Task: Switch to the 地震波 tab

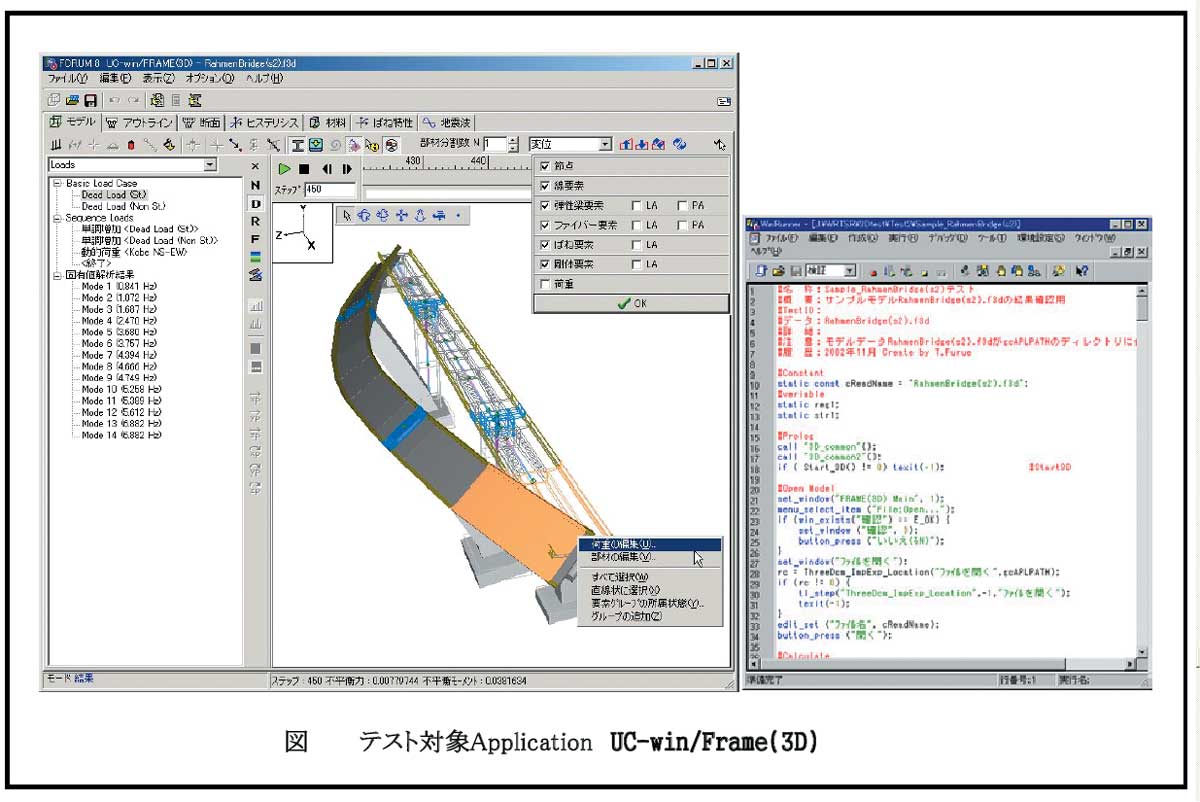Action: [x=447, y=123]
